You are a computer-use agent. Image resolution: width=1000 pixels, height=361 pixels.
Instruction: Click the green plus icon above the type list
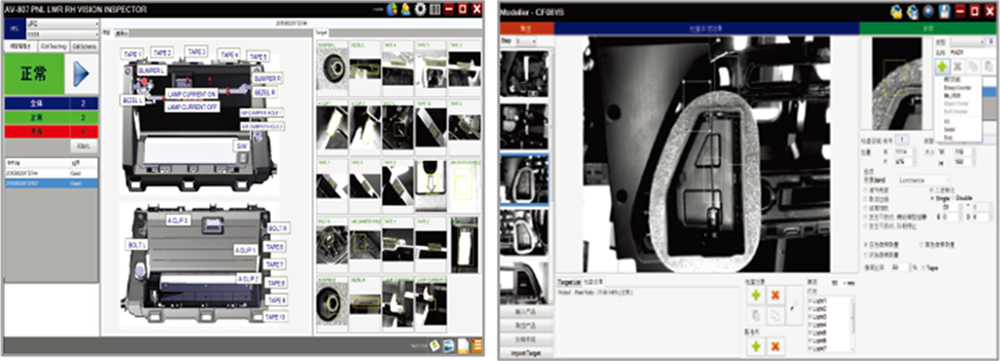click(941, 66)
